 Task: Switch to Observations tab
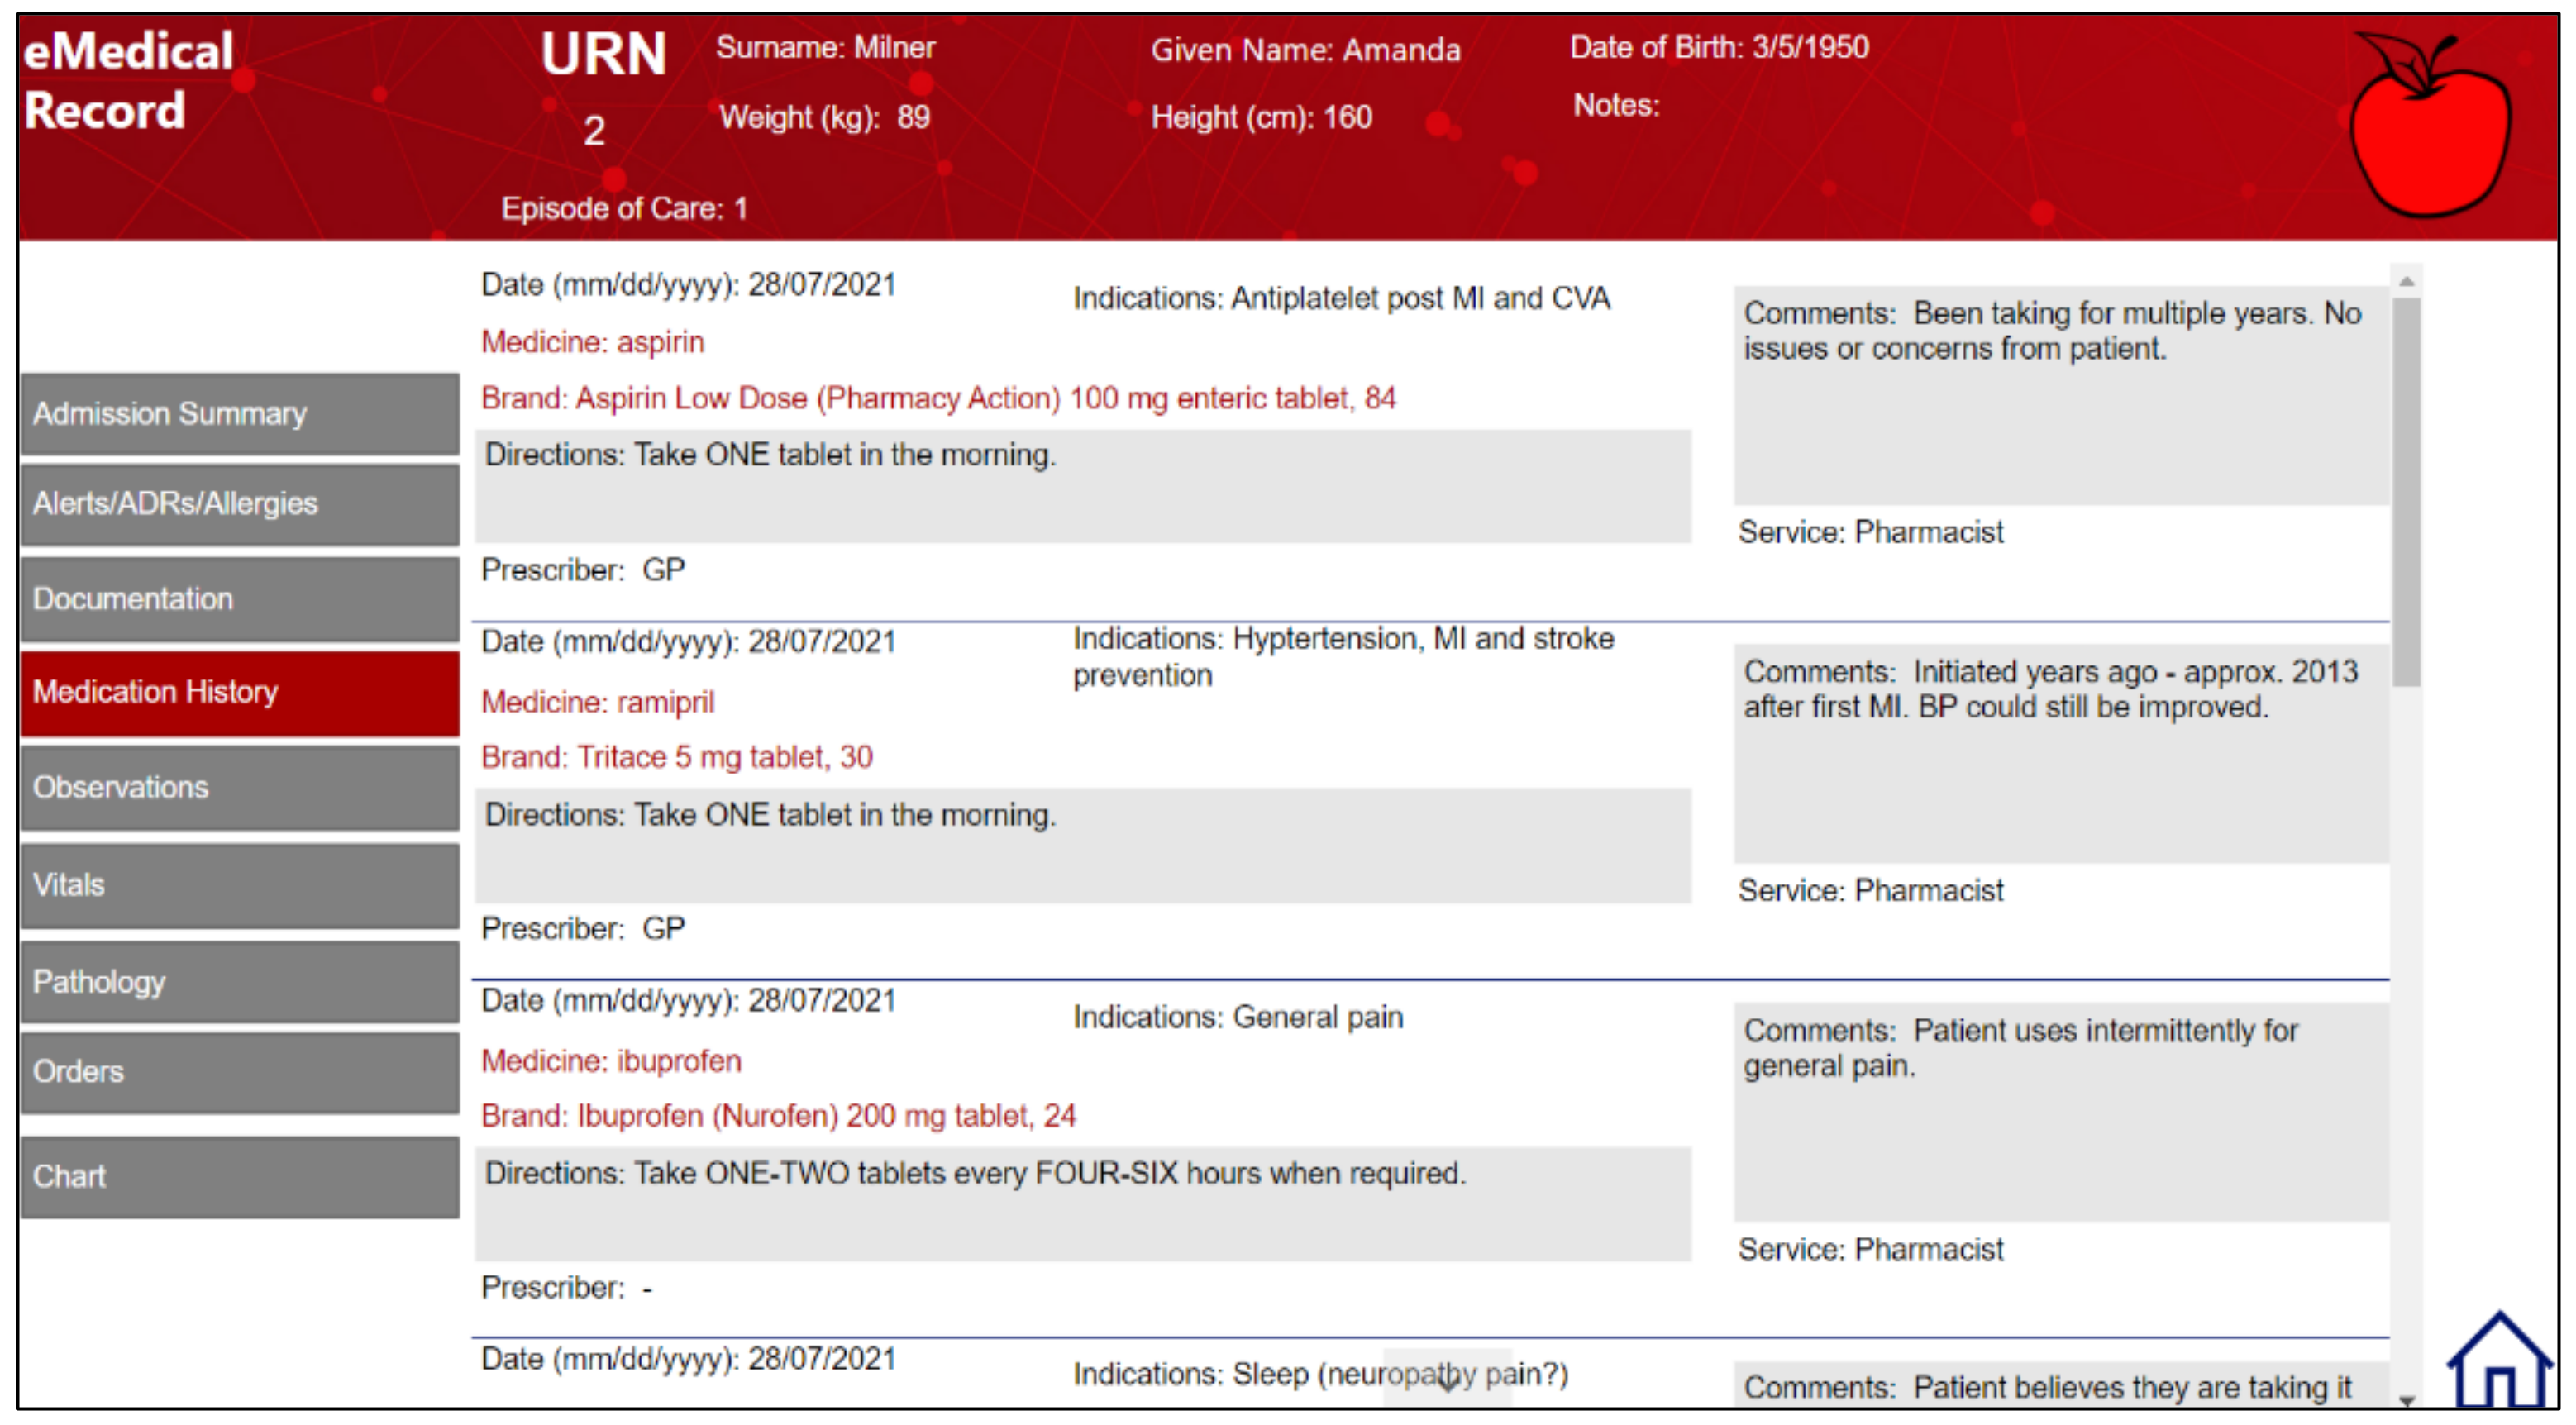(240, 788)
